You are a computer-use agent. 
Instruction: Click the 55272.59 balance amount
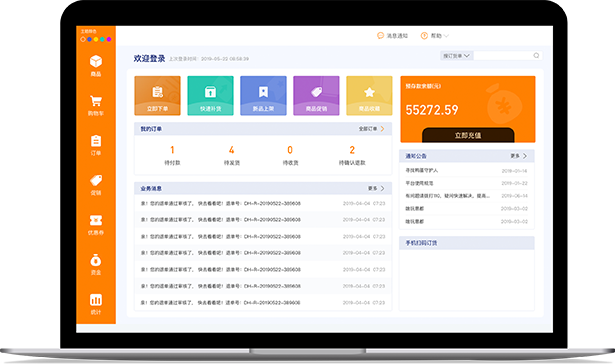[x=431, y=110]
